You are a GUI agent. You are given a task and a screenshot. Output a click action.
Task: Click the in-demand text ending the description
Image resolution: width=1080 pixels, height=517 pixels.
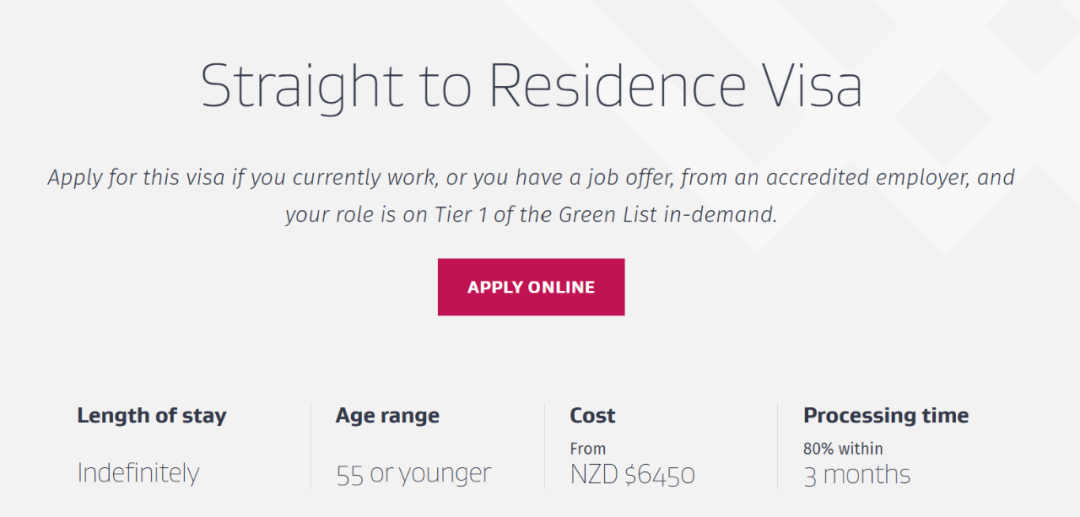click(720, 214)
